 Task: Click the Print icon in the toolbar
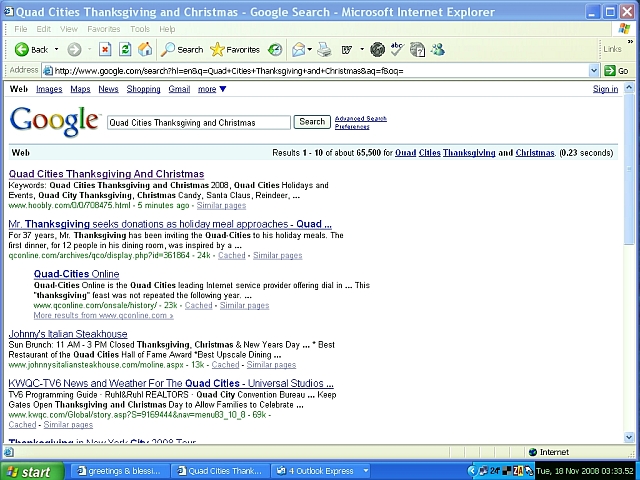pos(325,49)
